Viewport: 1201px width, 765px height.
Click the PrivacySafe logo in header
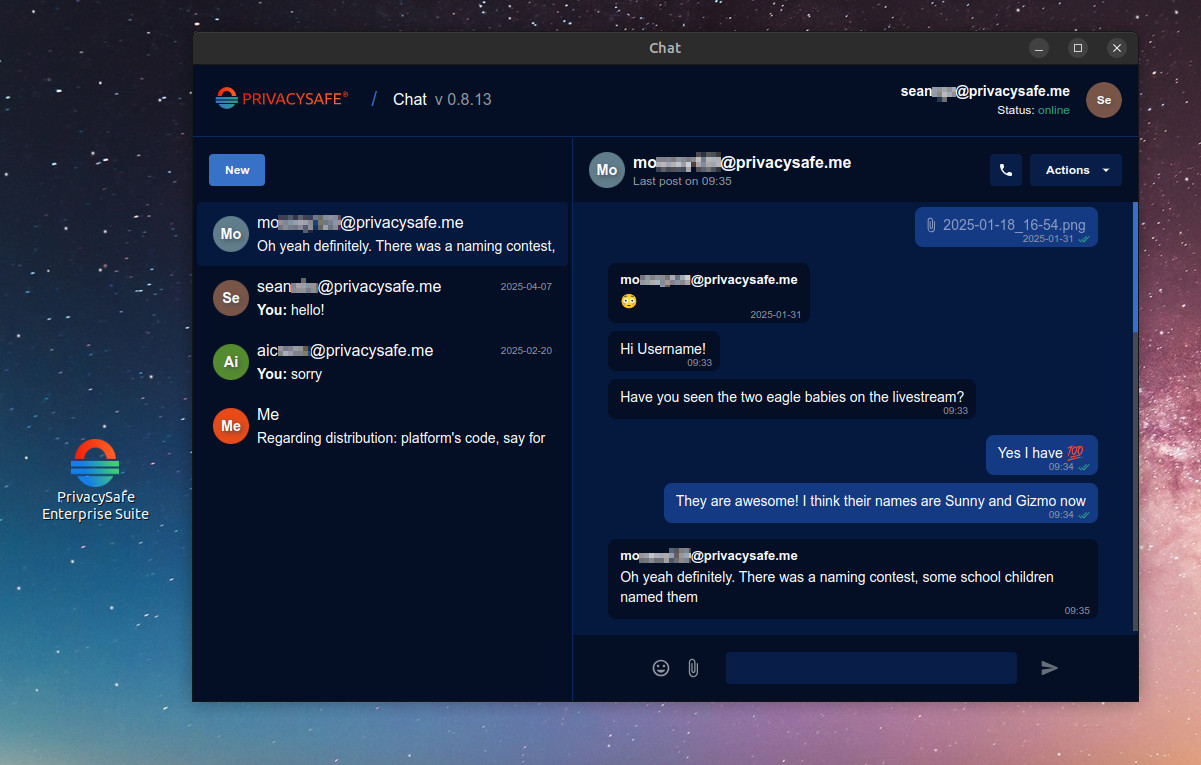282,98
